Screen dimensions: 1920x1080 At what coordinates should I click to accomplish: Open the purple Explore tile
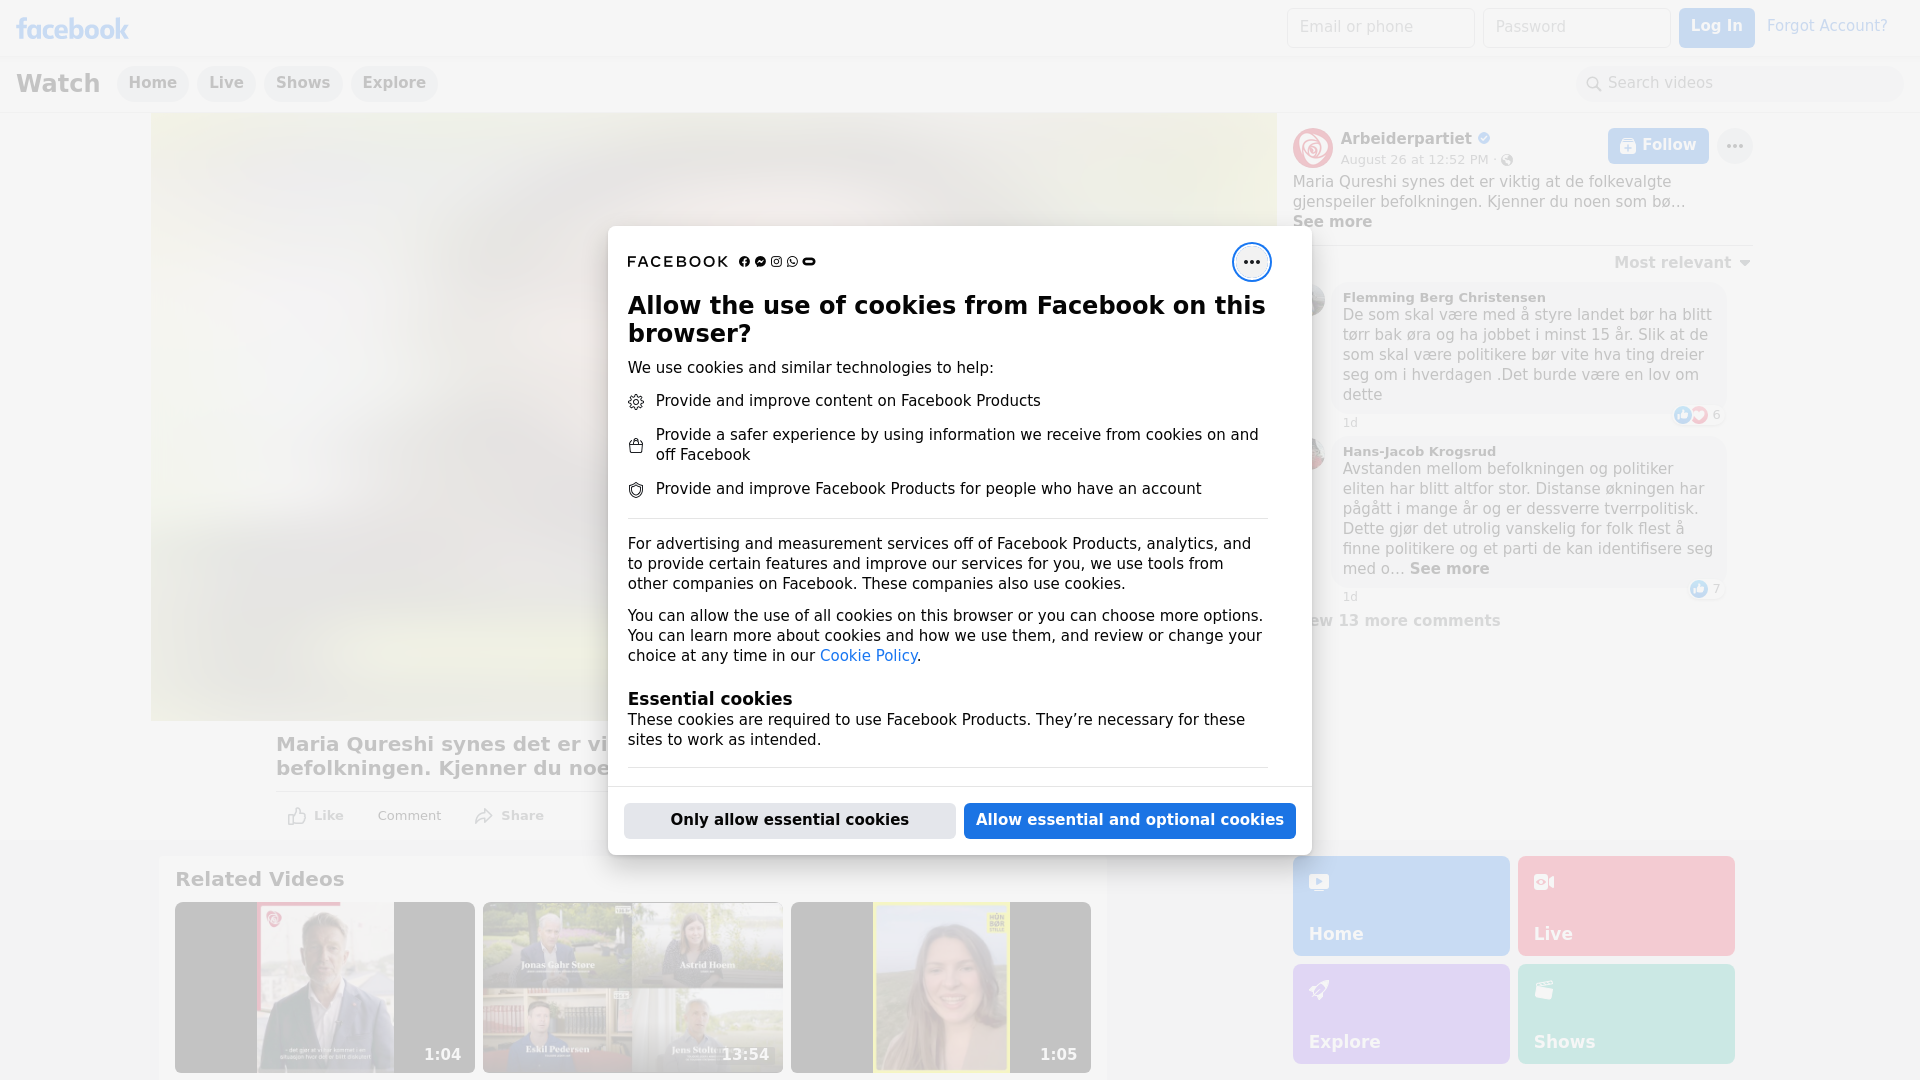[x=1401, y=1014]
